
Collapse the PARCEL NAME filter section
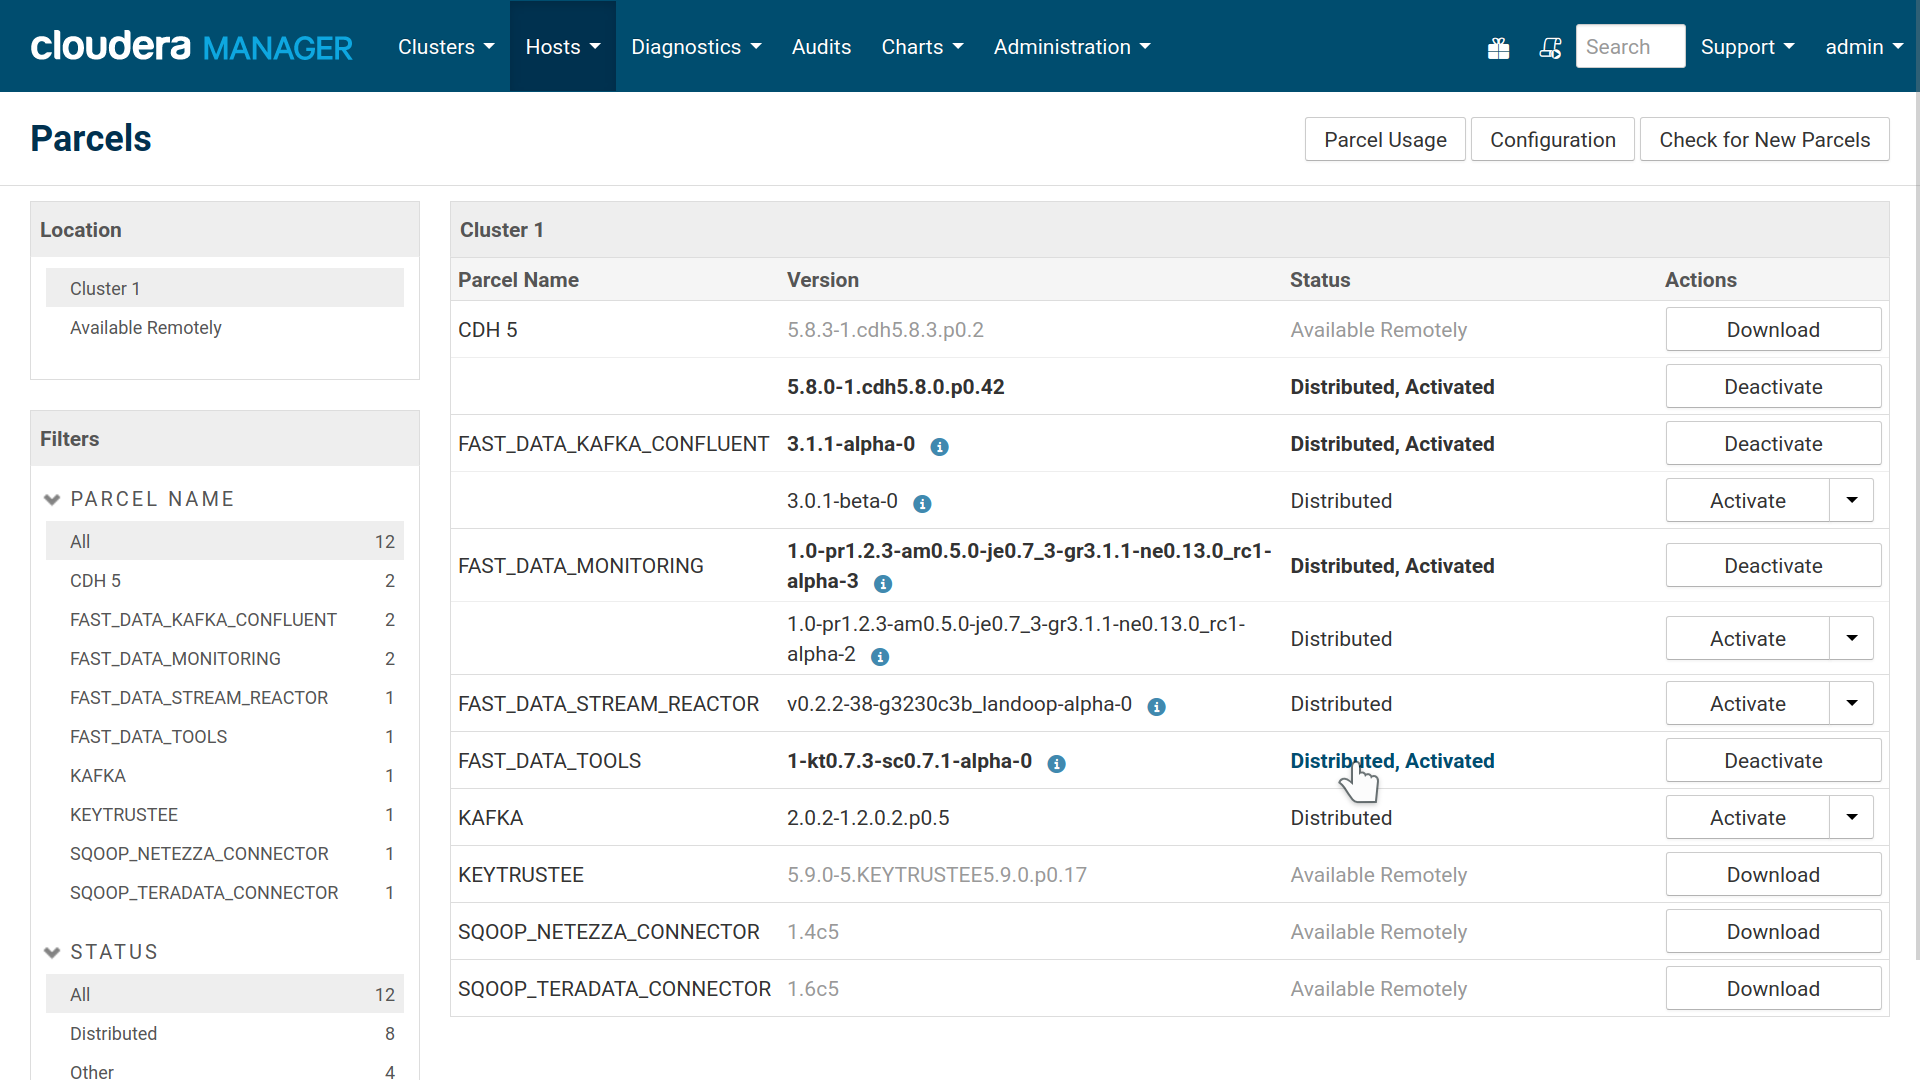(x=139, y=499)
